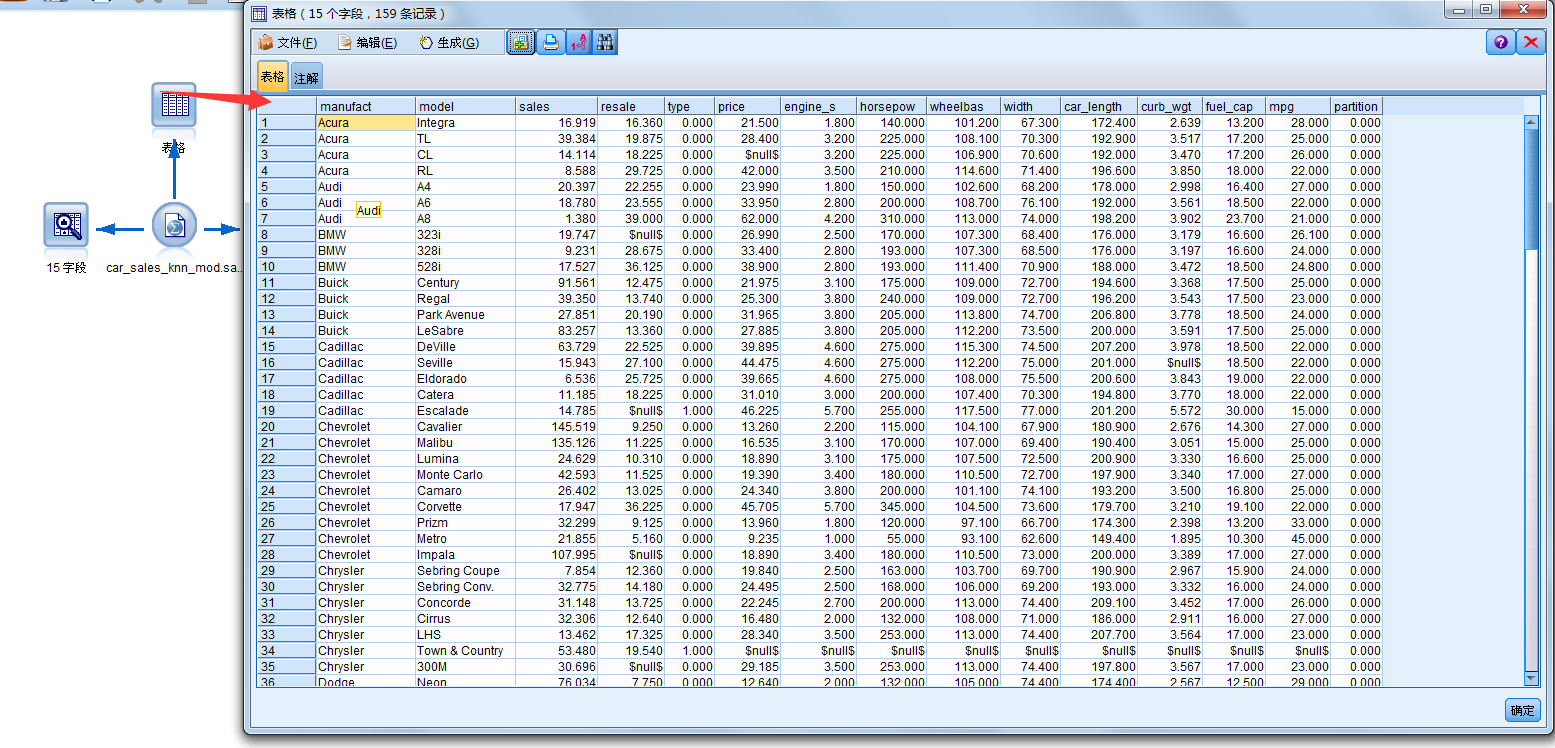The height and width of the screenshot is (748, 1555).
Task: Switch to the 注解 annotations tab
Action: pyautogui.click(x=307, y=78)
